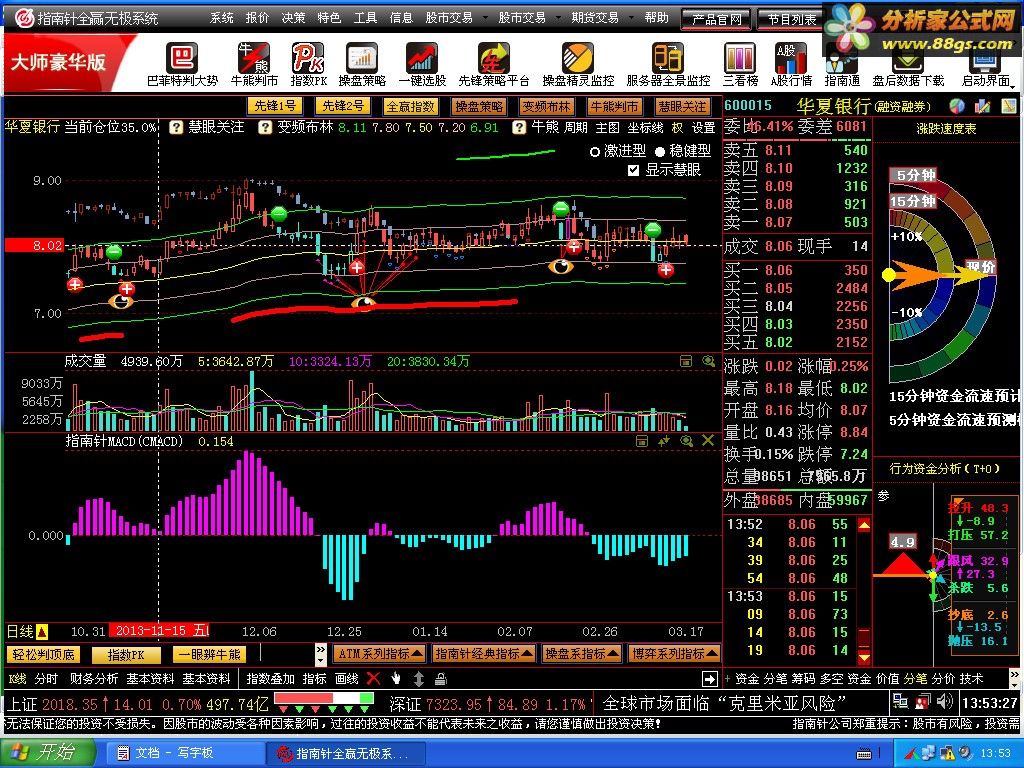Open the 期货交易 menu dropdown
Viewport: 1024px width, 768px height.
click(601, 18)
